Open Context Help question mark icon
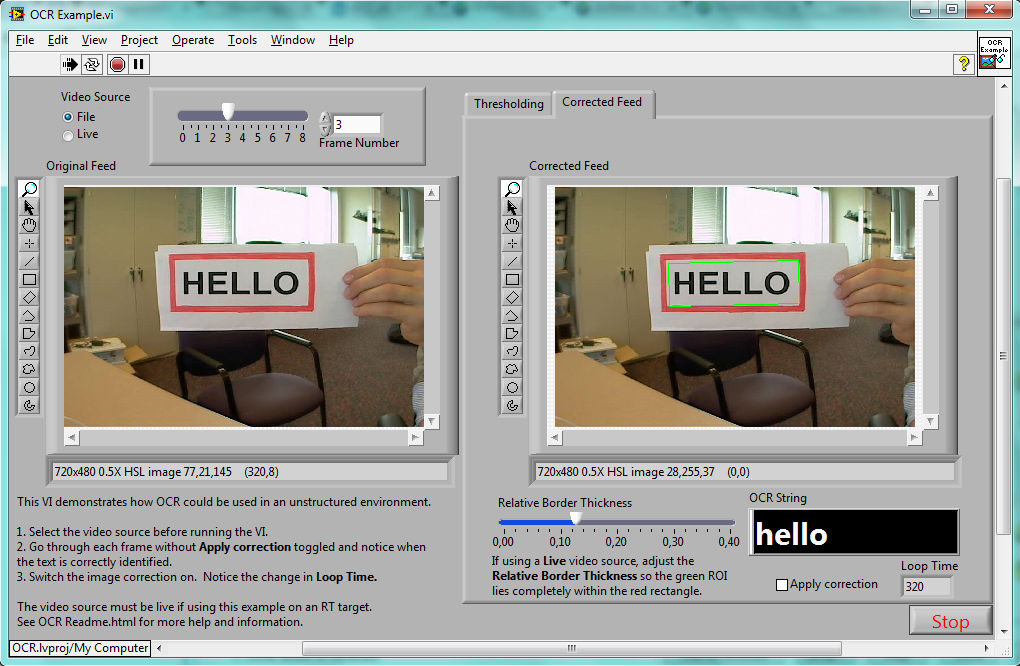This screenshot has width=1020, height=666. tap(963, 64)
